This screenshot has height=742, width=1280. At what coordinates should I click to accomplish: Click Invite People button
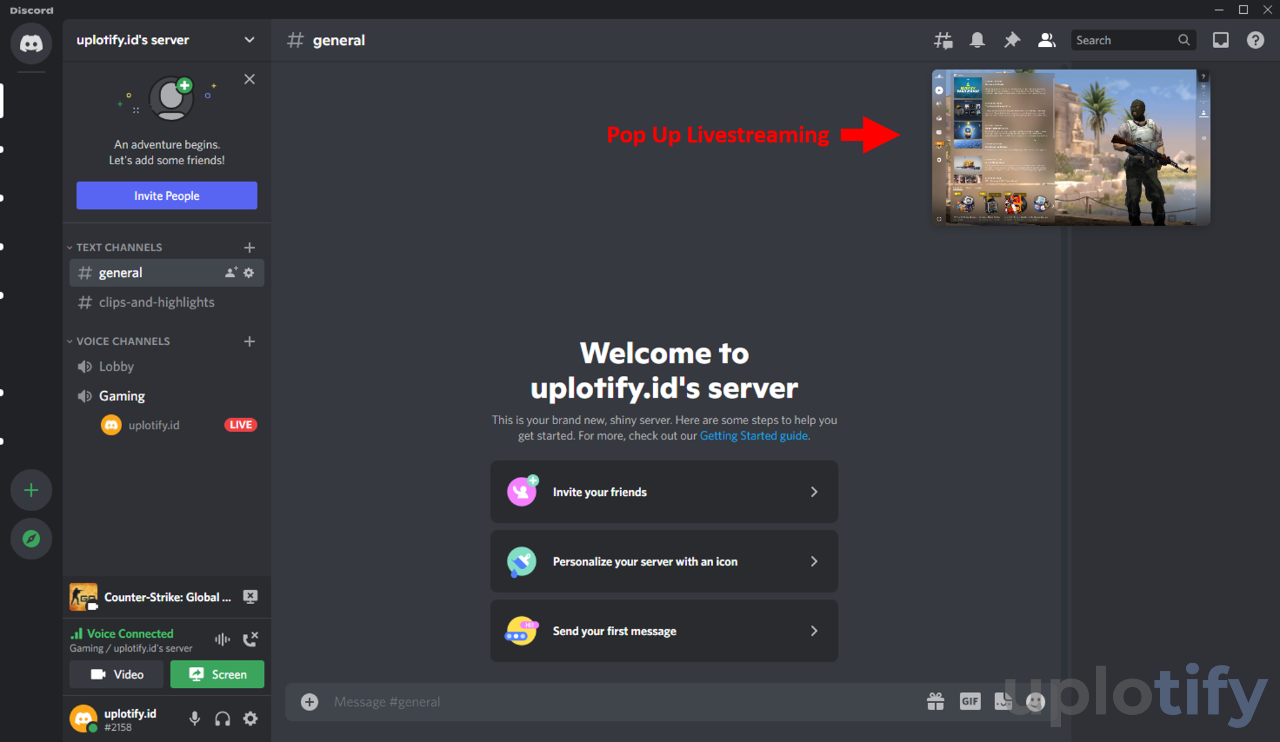click(167, 196)
